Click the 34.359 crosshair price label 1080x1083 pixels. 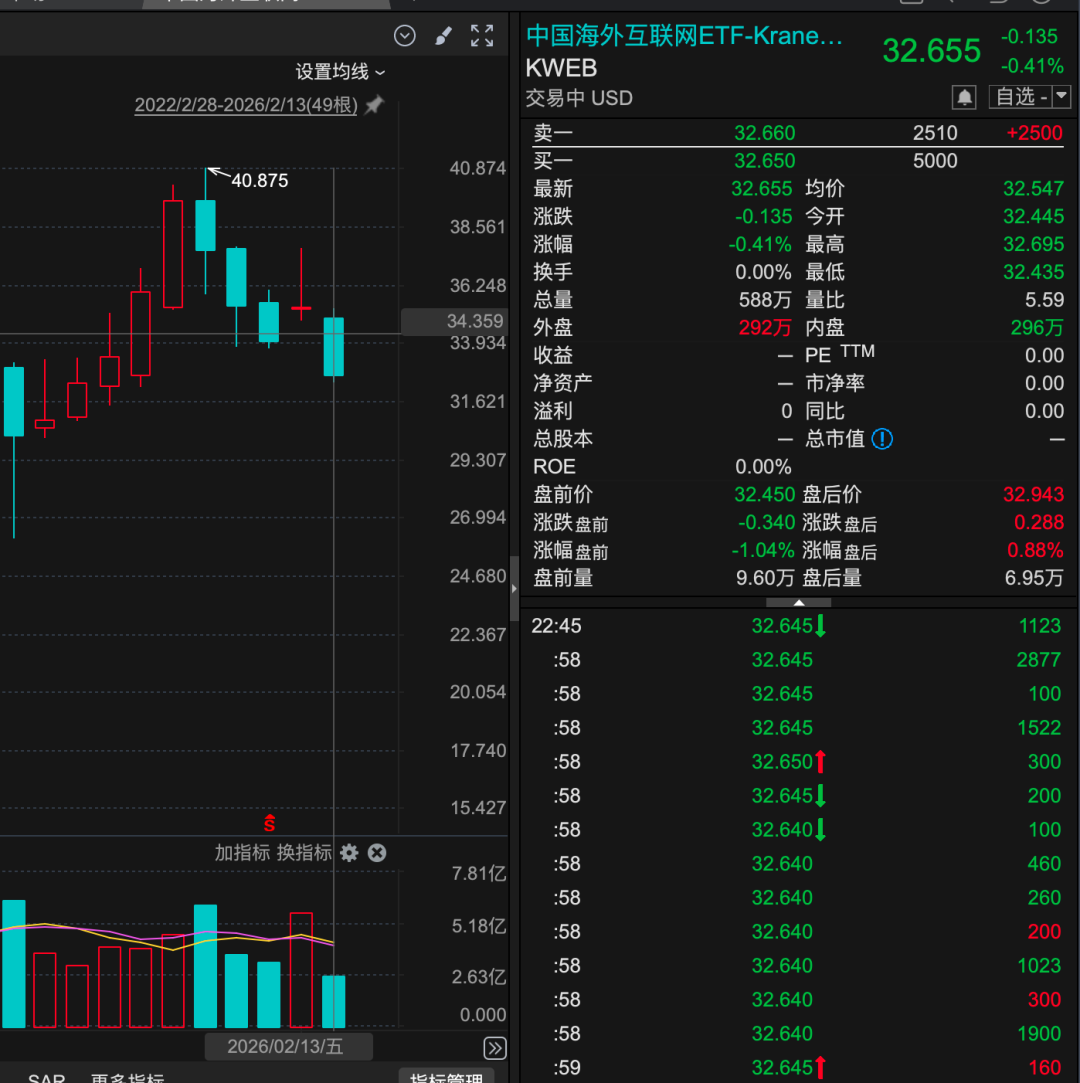[454, 321]
